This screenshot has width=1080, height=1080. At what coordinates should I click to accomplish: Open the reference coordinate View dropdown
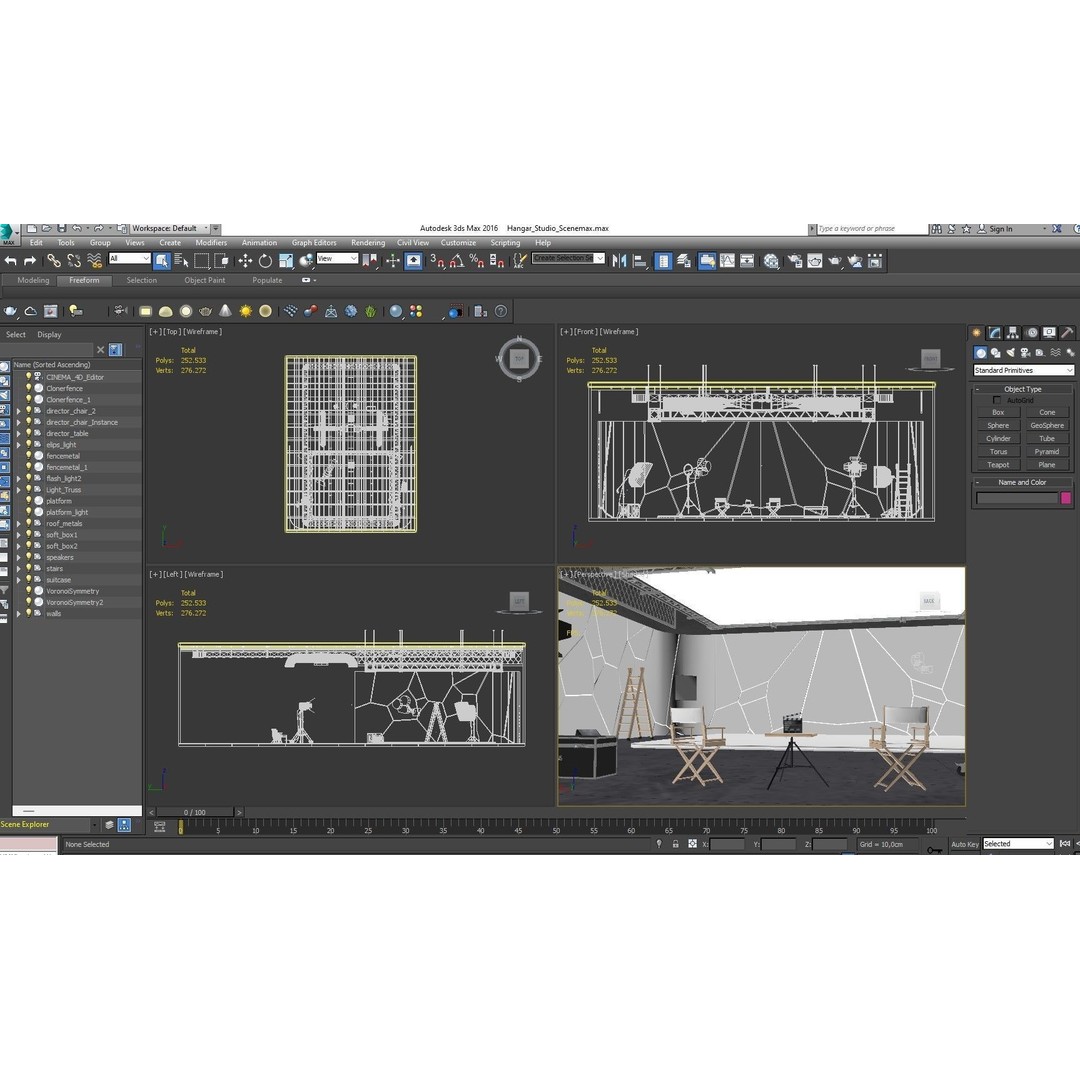point(338,258)
